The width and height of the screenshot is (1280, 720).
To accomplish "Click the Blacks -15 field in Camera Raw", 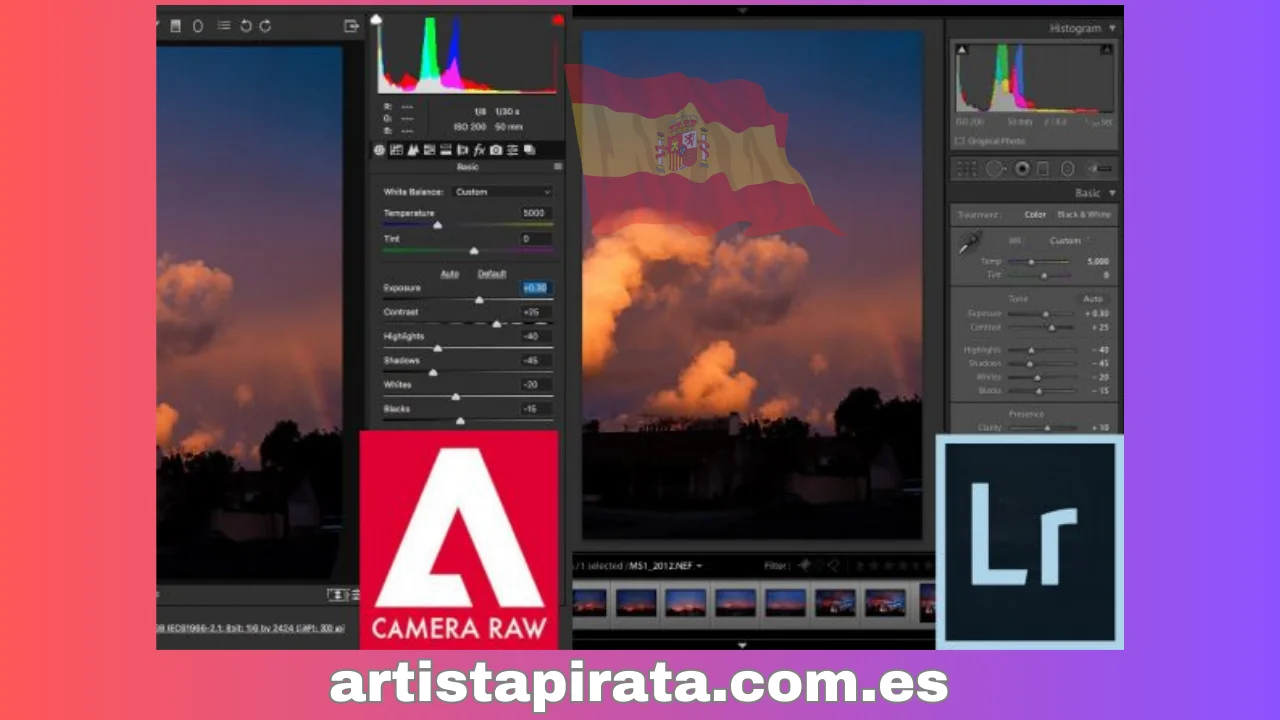I will click(x=536, y=409).
